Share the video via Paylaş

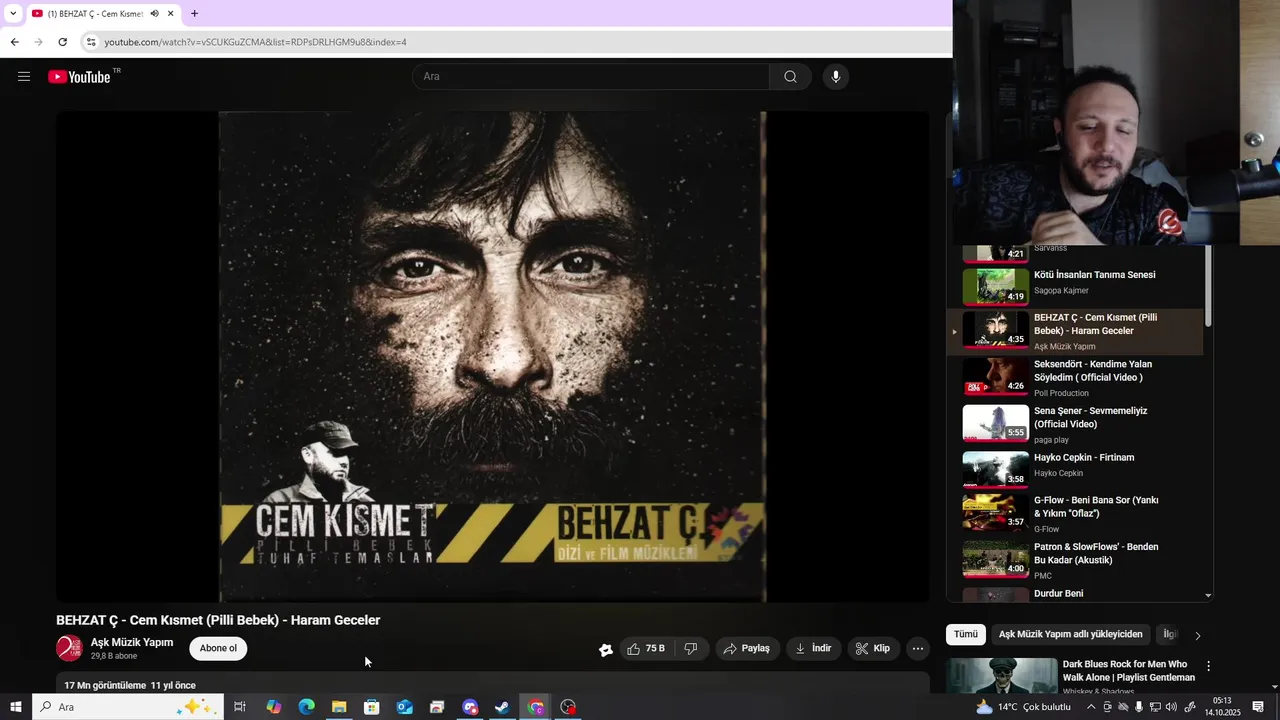746,648
